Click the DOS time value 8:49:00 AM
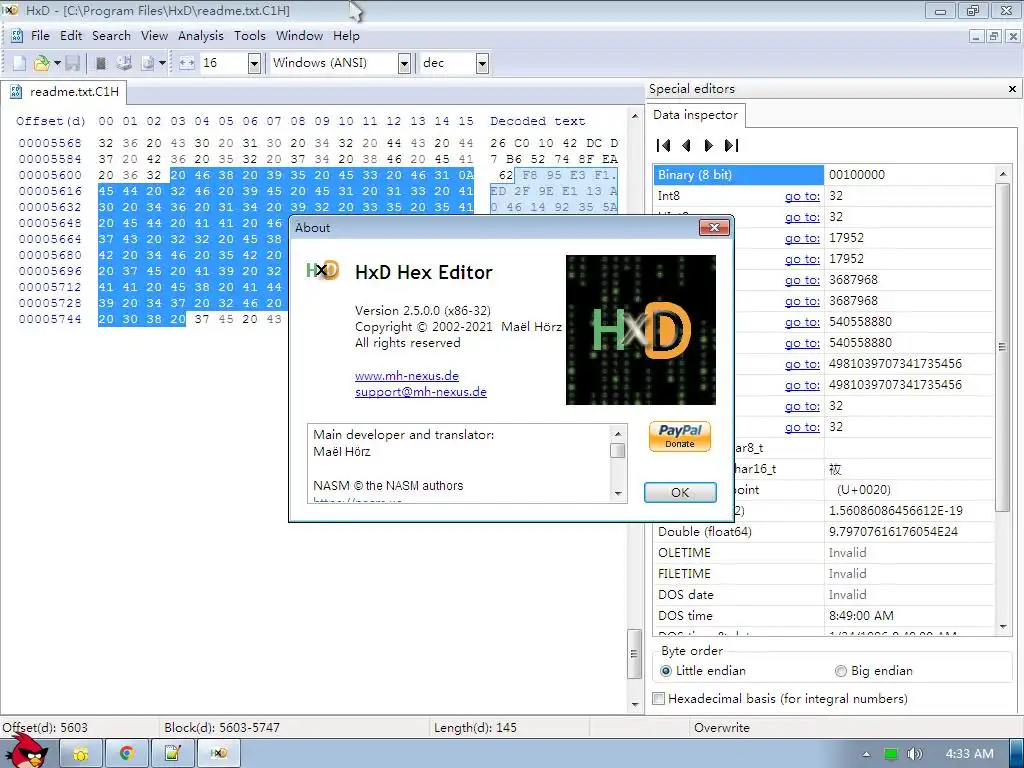 861,616
